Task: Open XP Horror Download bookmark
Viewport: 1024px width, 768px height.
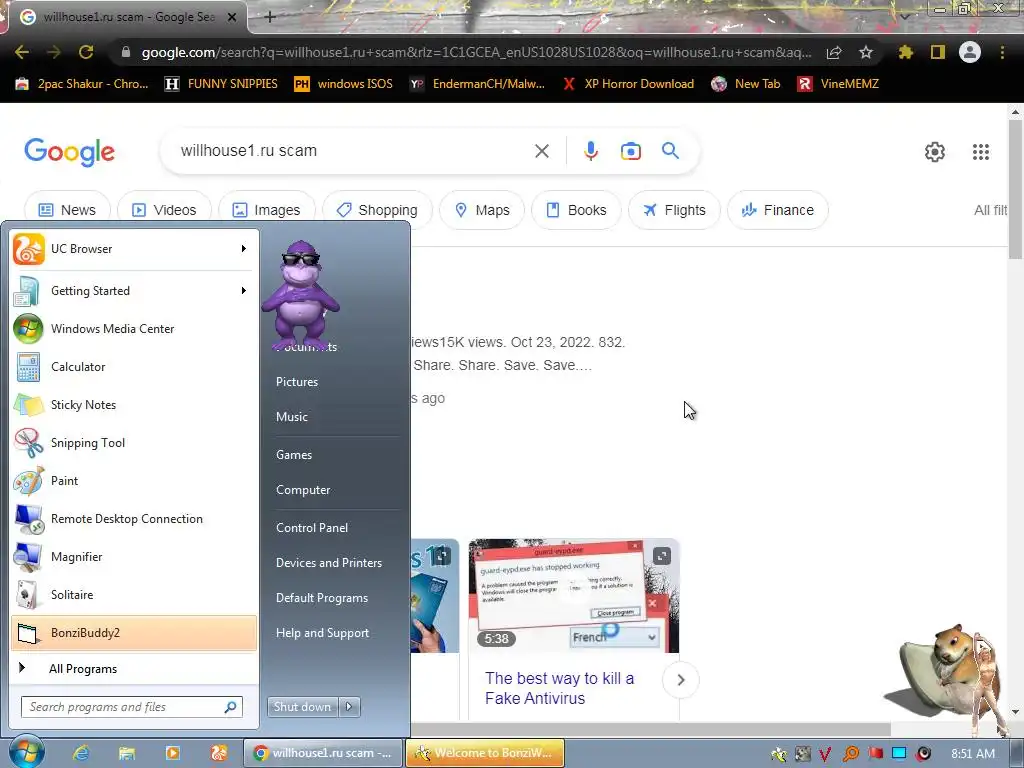Action: [628, 84]
